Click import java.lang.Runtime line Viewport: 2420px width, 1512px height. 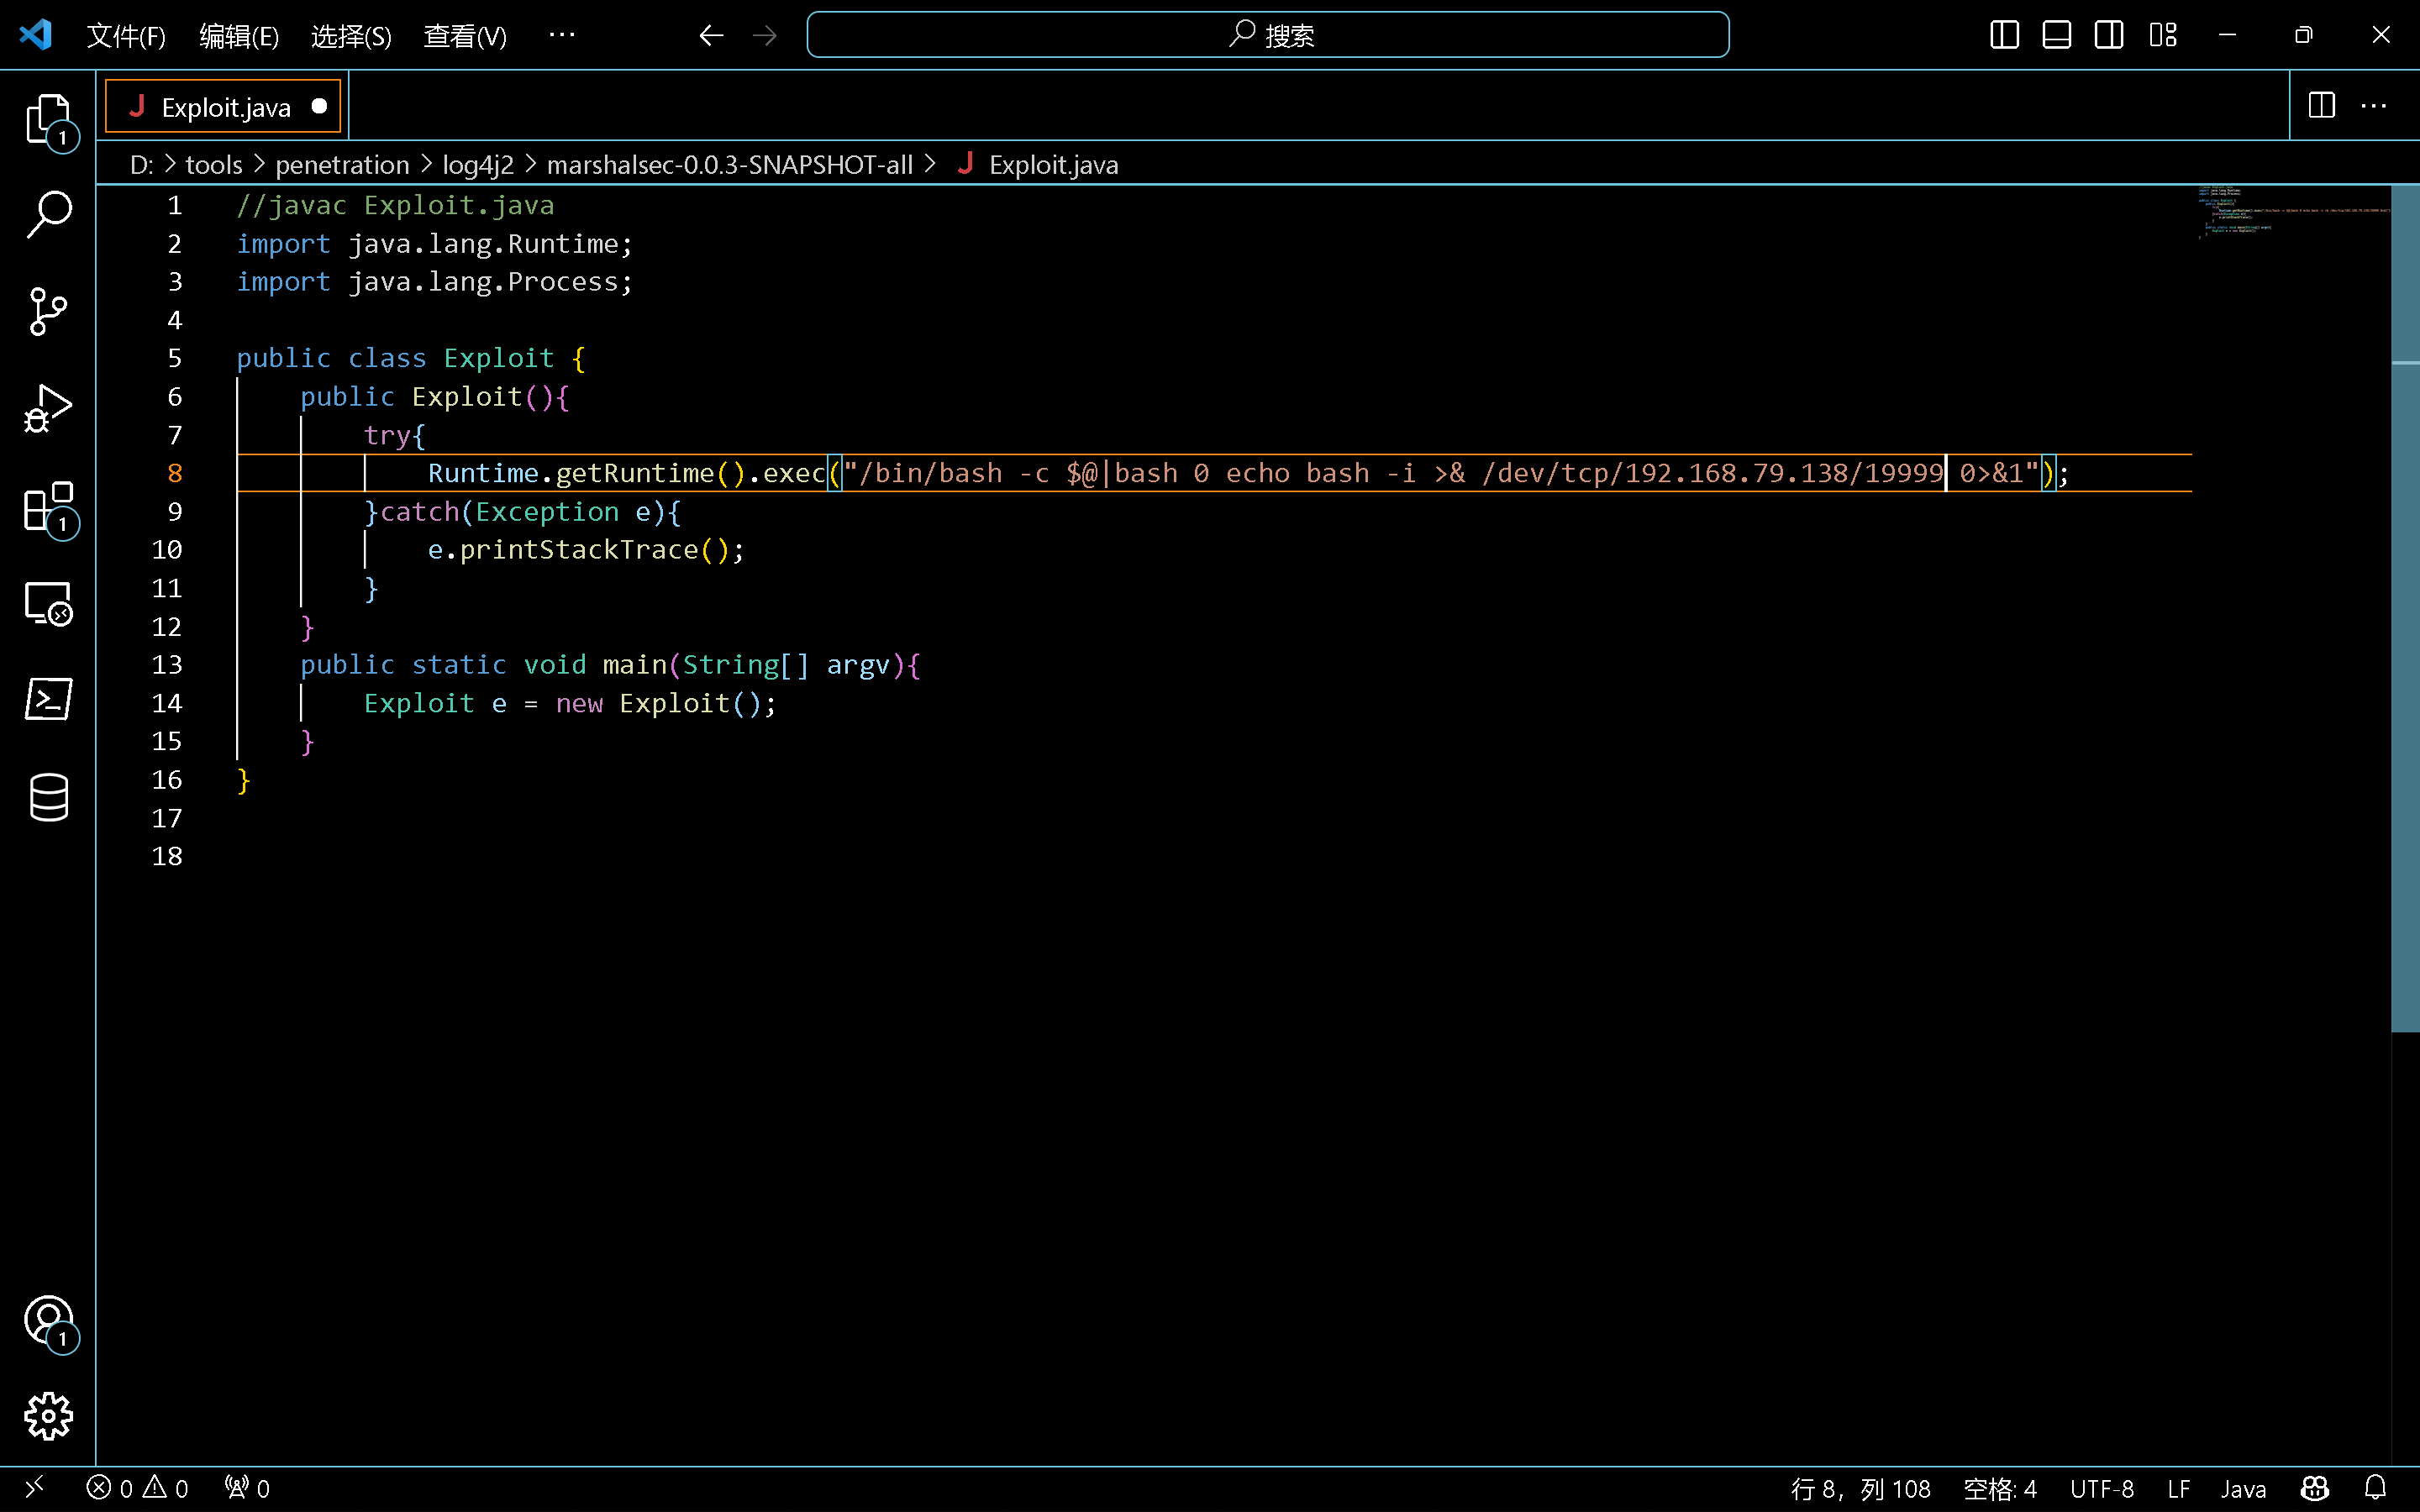point(434,244)
